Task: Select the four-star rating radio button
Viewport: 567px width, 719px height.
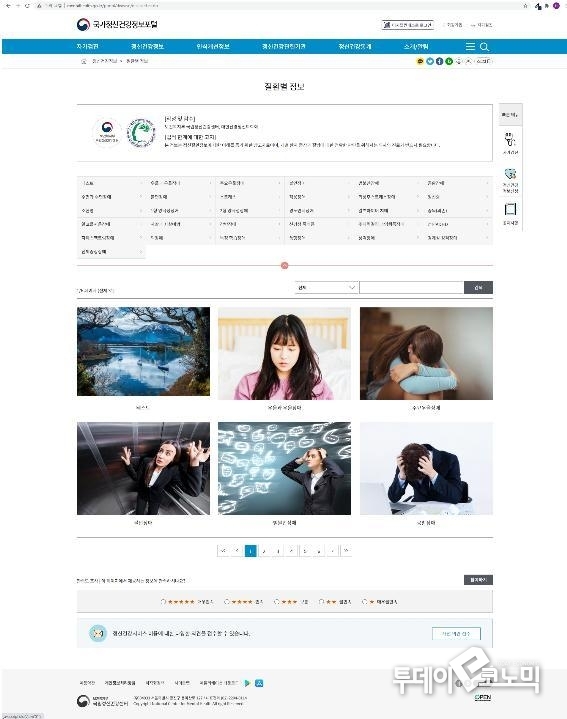Action: pyautogui.click(x=226, y=601)
